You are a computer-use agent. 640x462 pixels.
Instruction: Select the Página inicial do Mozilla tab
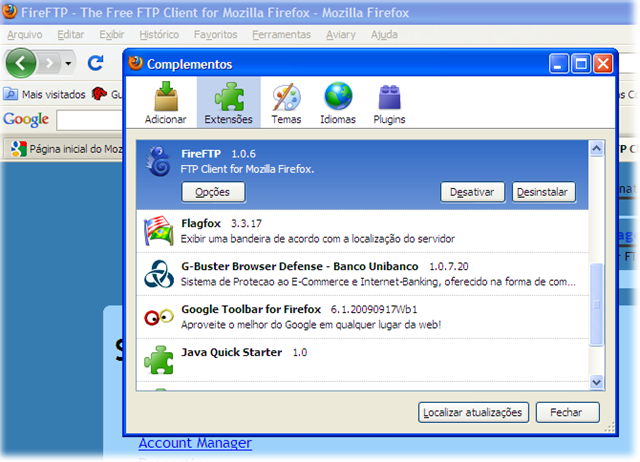pyautogui.click(x=65, y=149)
